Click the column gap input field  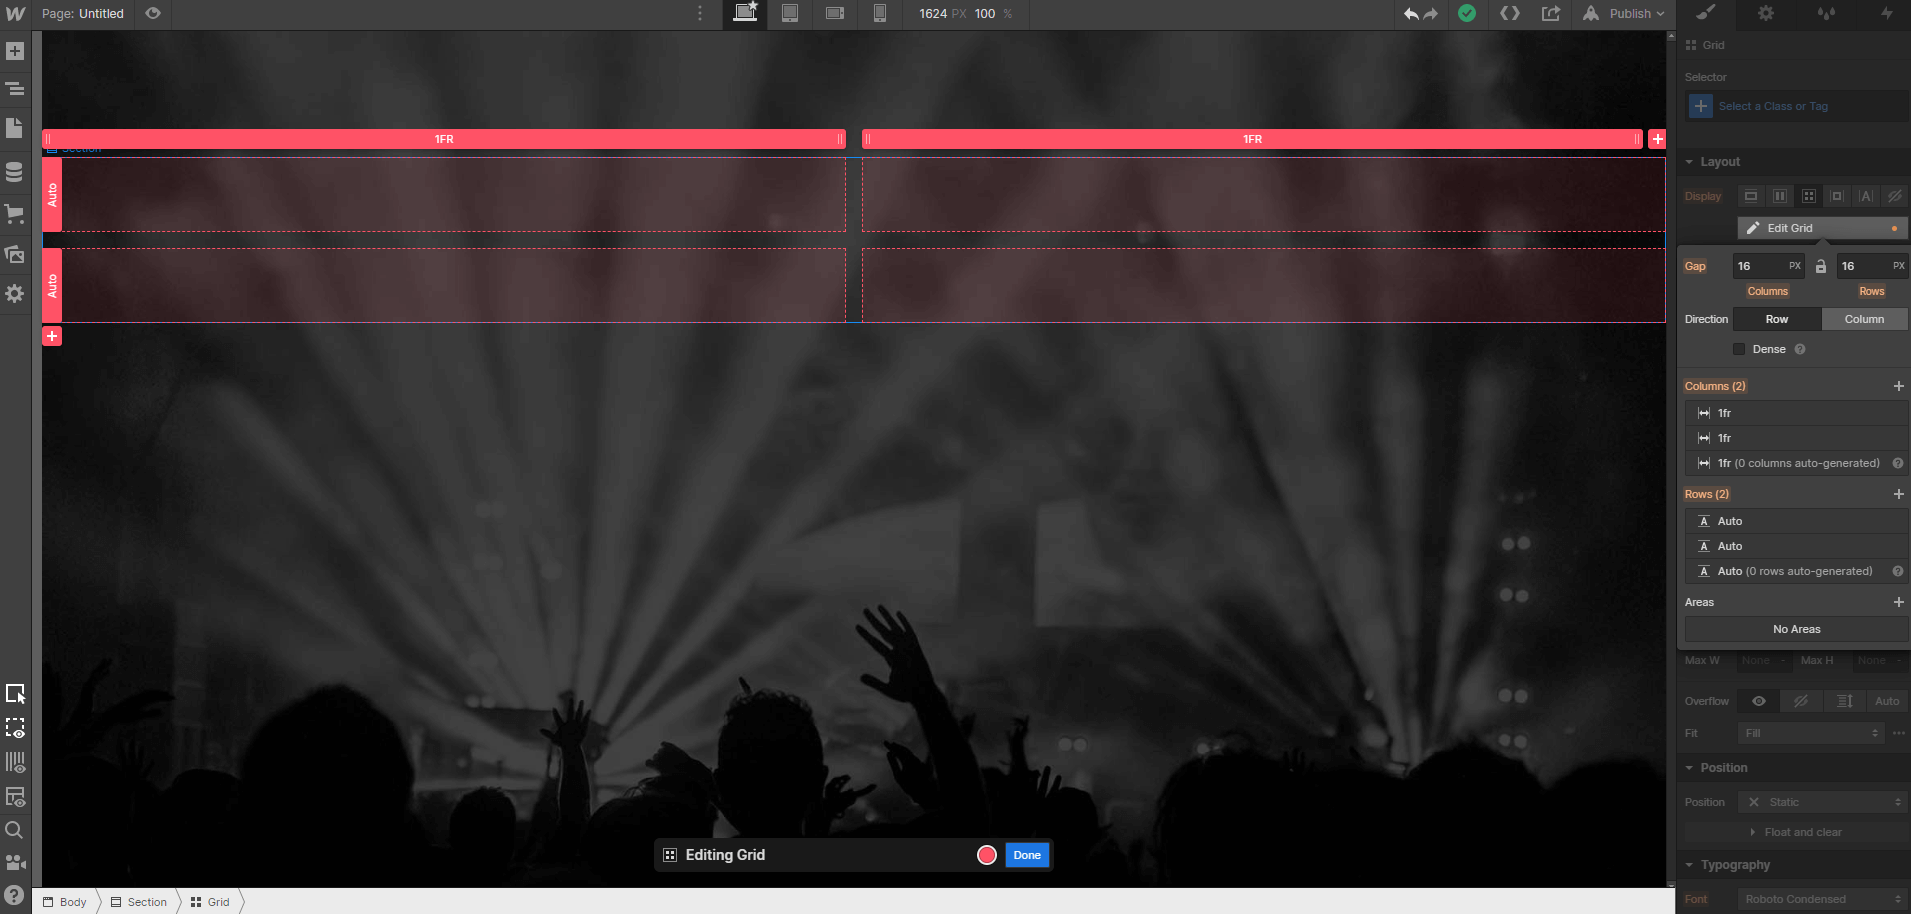coord(1760,266)
